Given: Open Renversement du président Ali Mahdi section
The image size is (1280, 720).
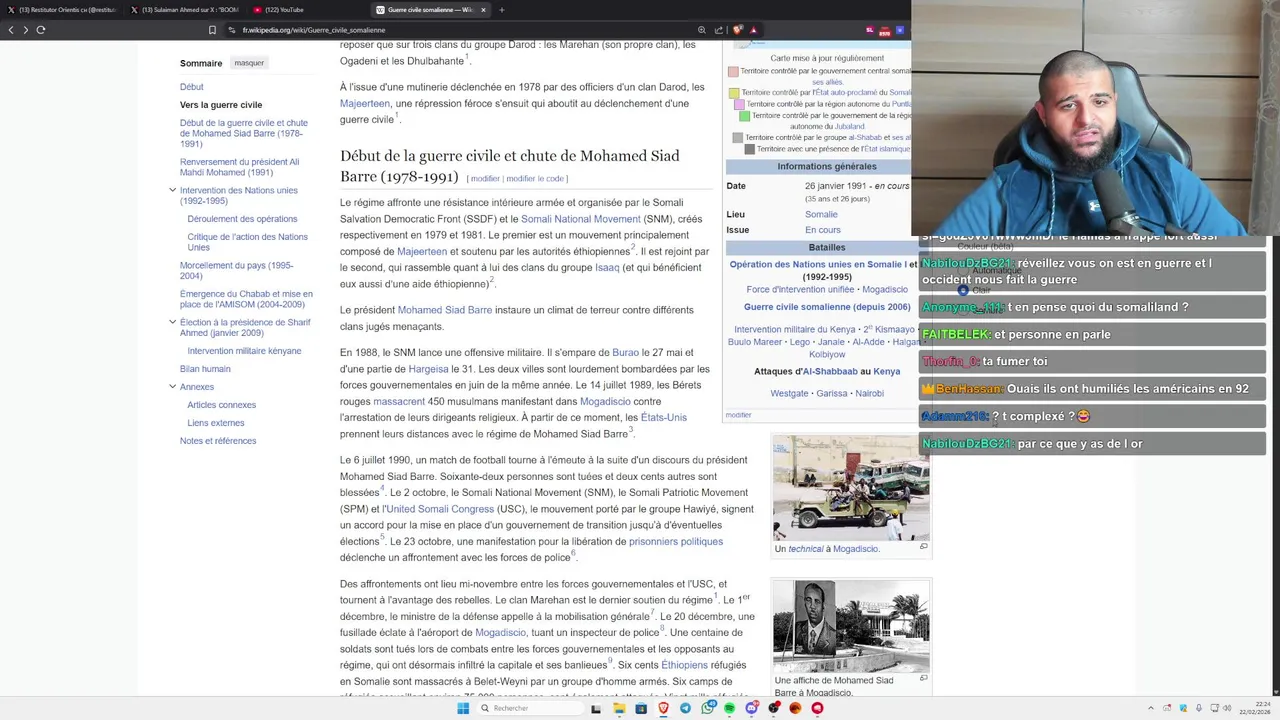Looking at the screenshot, I should 239,167.
